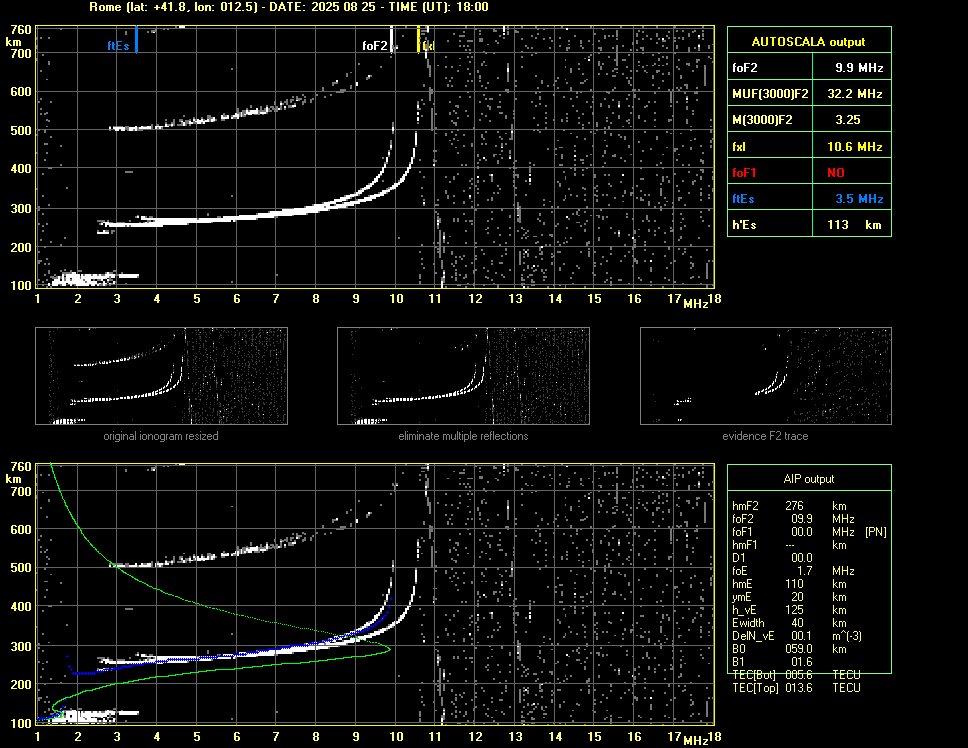Click the 'AIP output' panel header
This screenshot has height=748, width=968.
pyautogui.click(x=809, y=479)
